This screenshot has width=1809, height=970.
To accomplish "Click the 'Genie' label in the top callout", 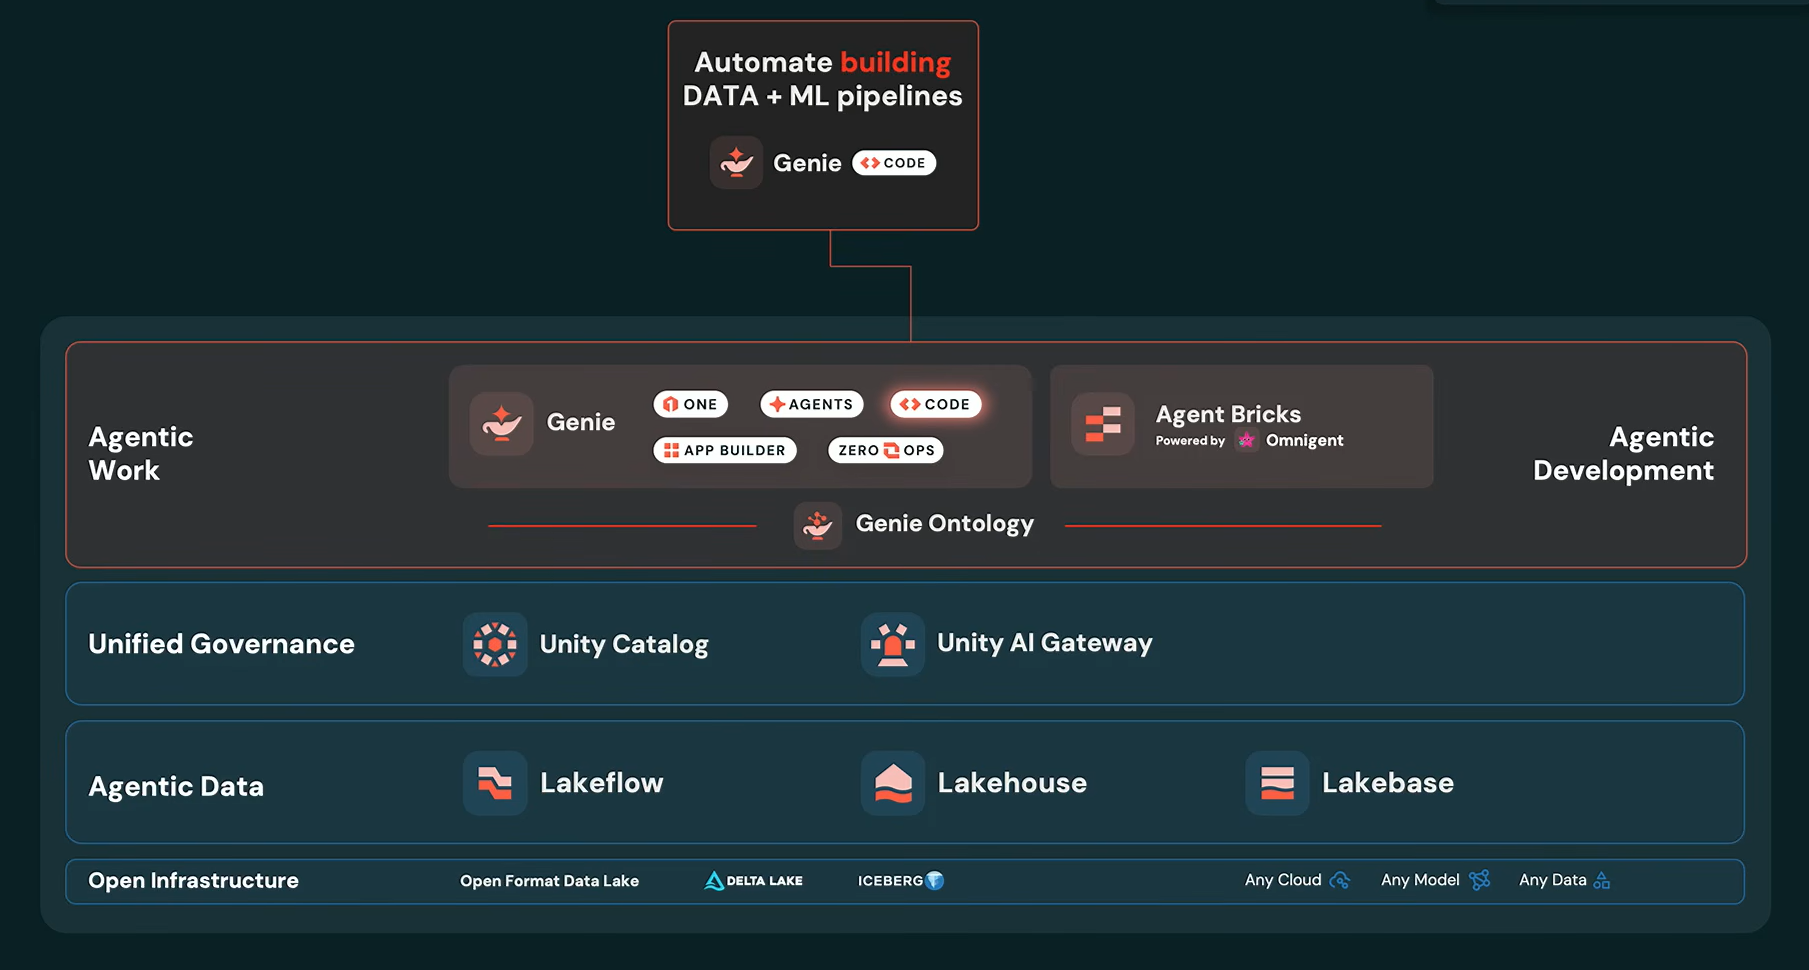I will coord(807,163).
